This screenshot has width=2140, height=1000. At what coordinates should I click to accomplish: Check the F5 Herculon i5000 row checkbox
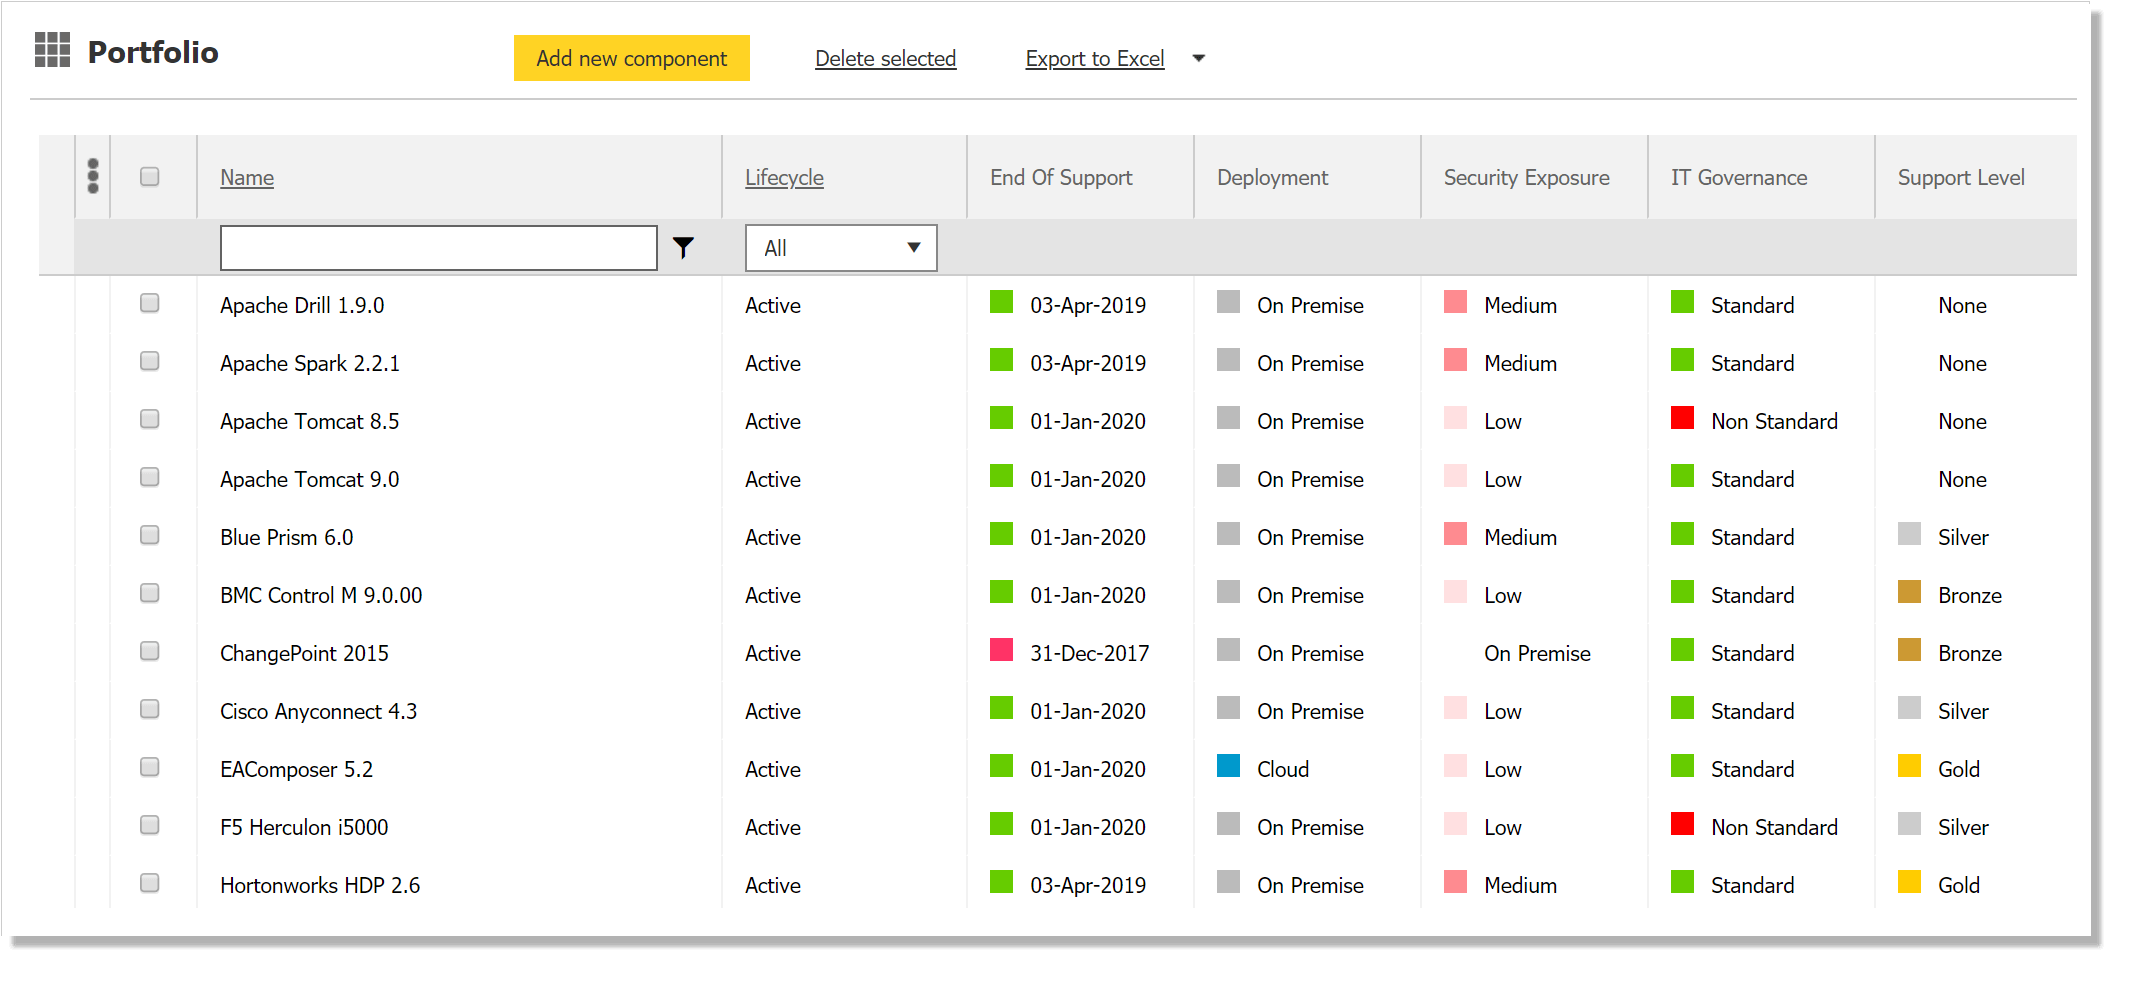[150, 825]
